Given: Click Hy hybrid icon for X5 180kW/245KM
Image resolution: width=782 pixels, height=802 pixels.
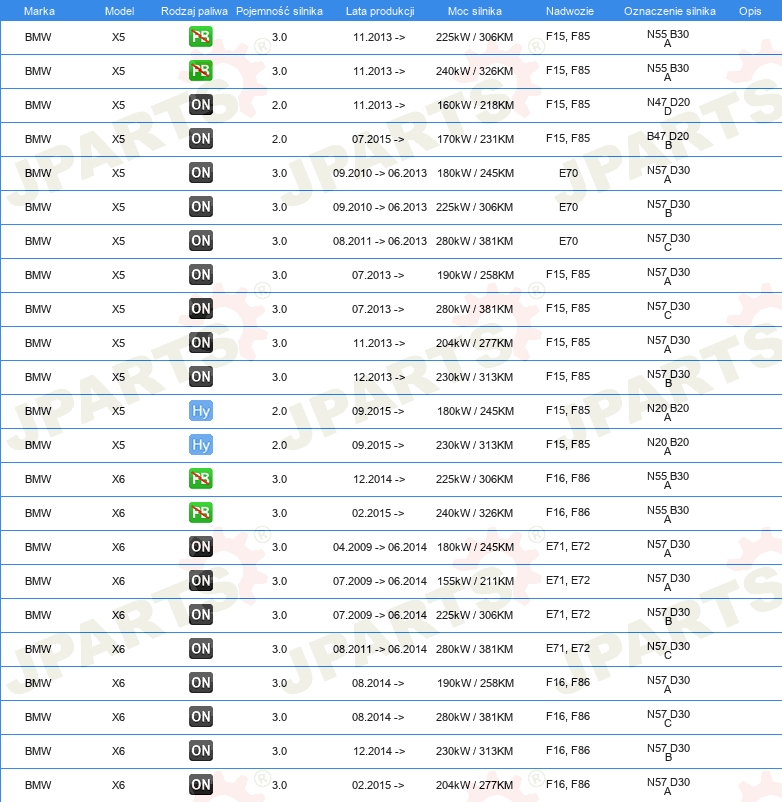Looking at the screenshot, I should click(200, 411).
